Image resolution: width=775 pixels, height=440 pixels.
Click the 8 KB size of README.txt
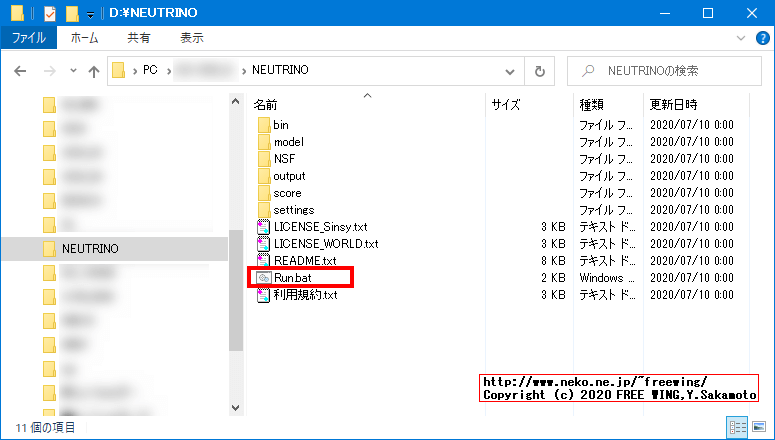(553, 261)
